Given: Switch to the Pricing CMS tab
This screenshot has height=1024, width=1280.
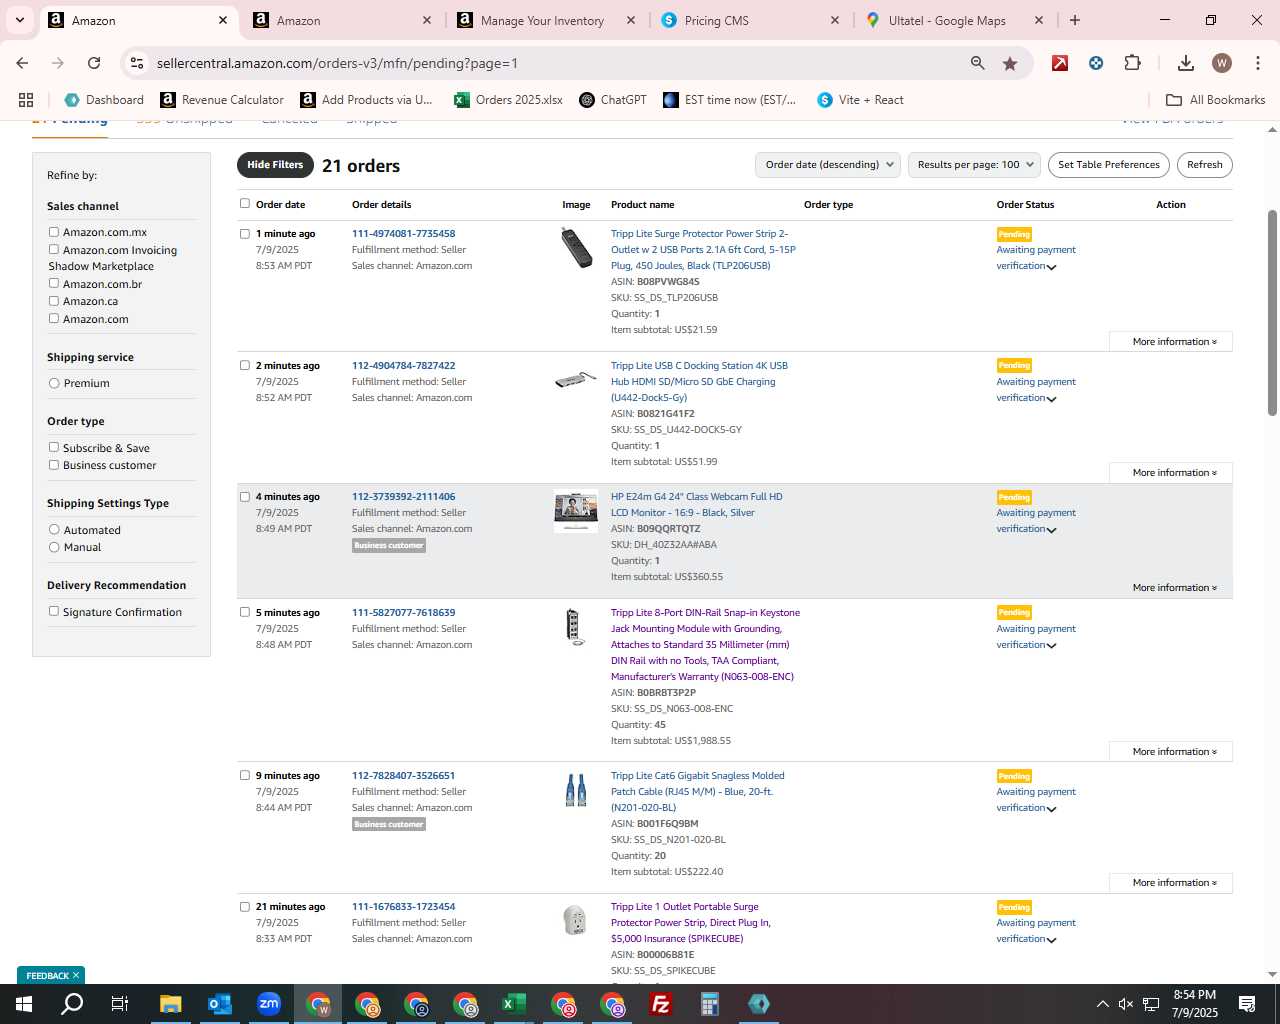Looking at the screenshot, I should 750,20.
